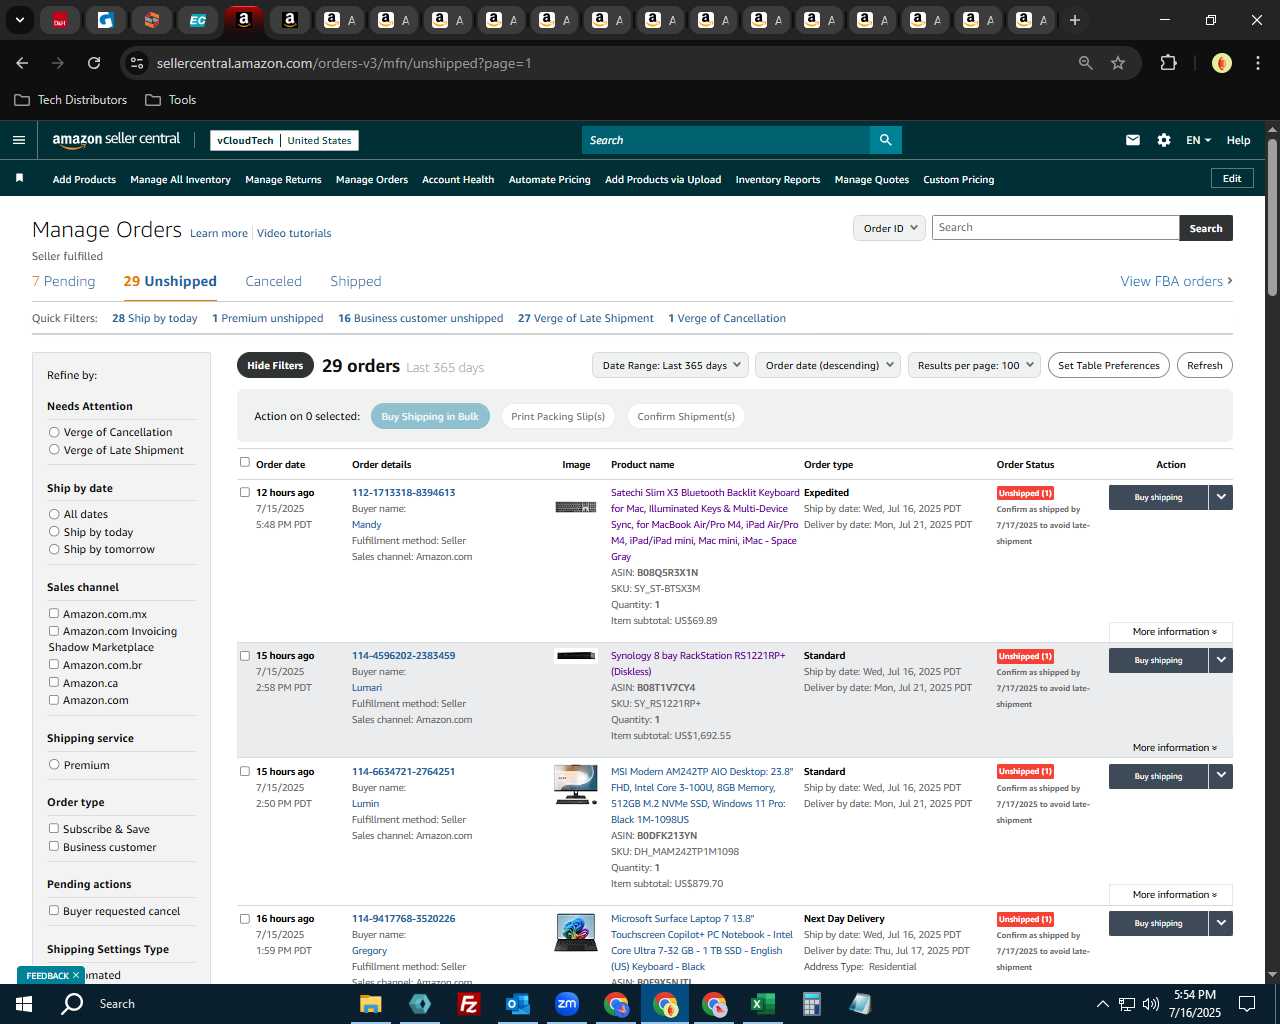Go back with the browser back arrow

23,63
